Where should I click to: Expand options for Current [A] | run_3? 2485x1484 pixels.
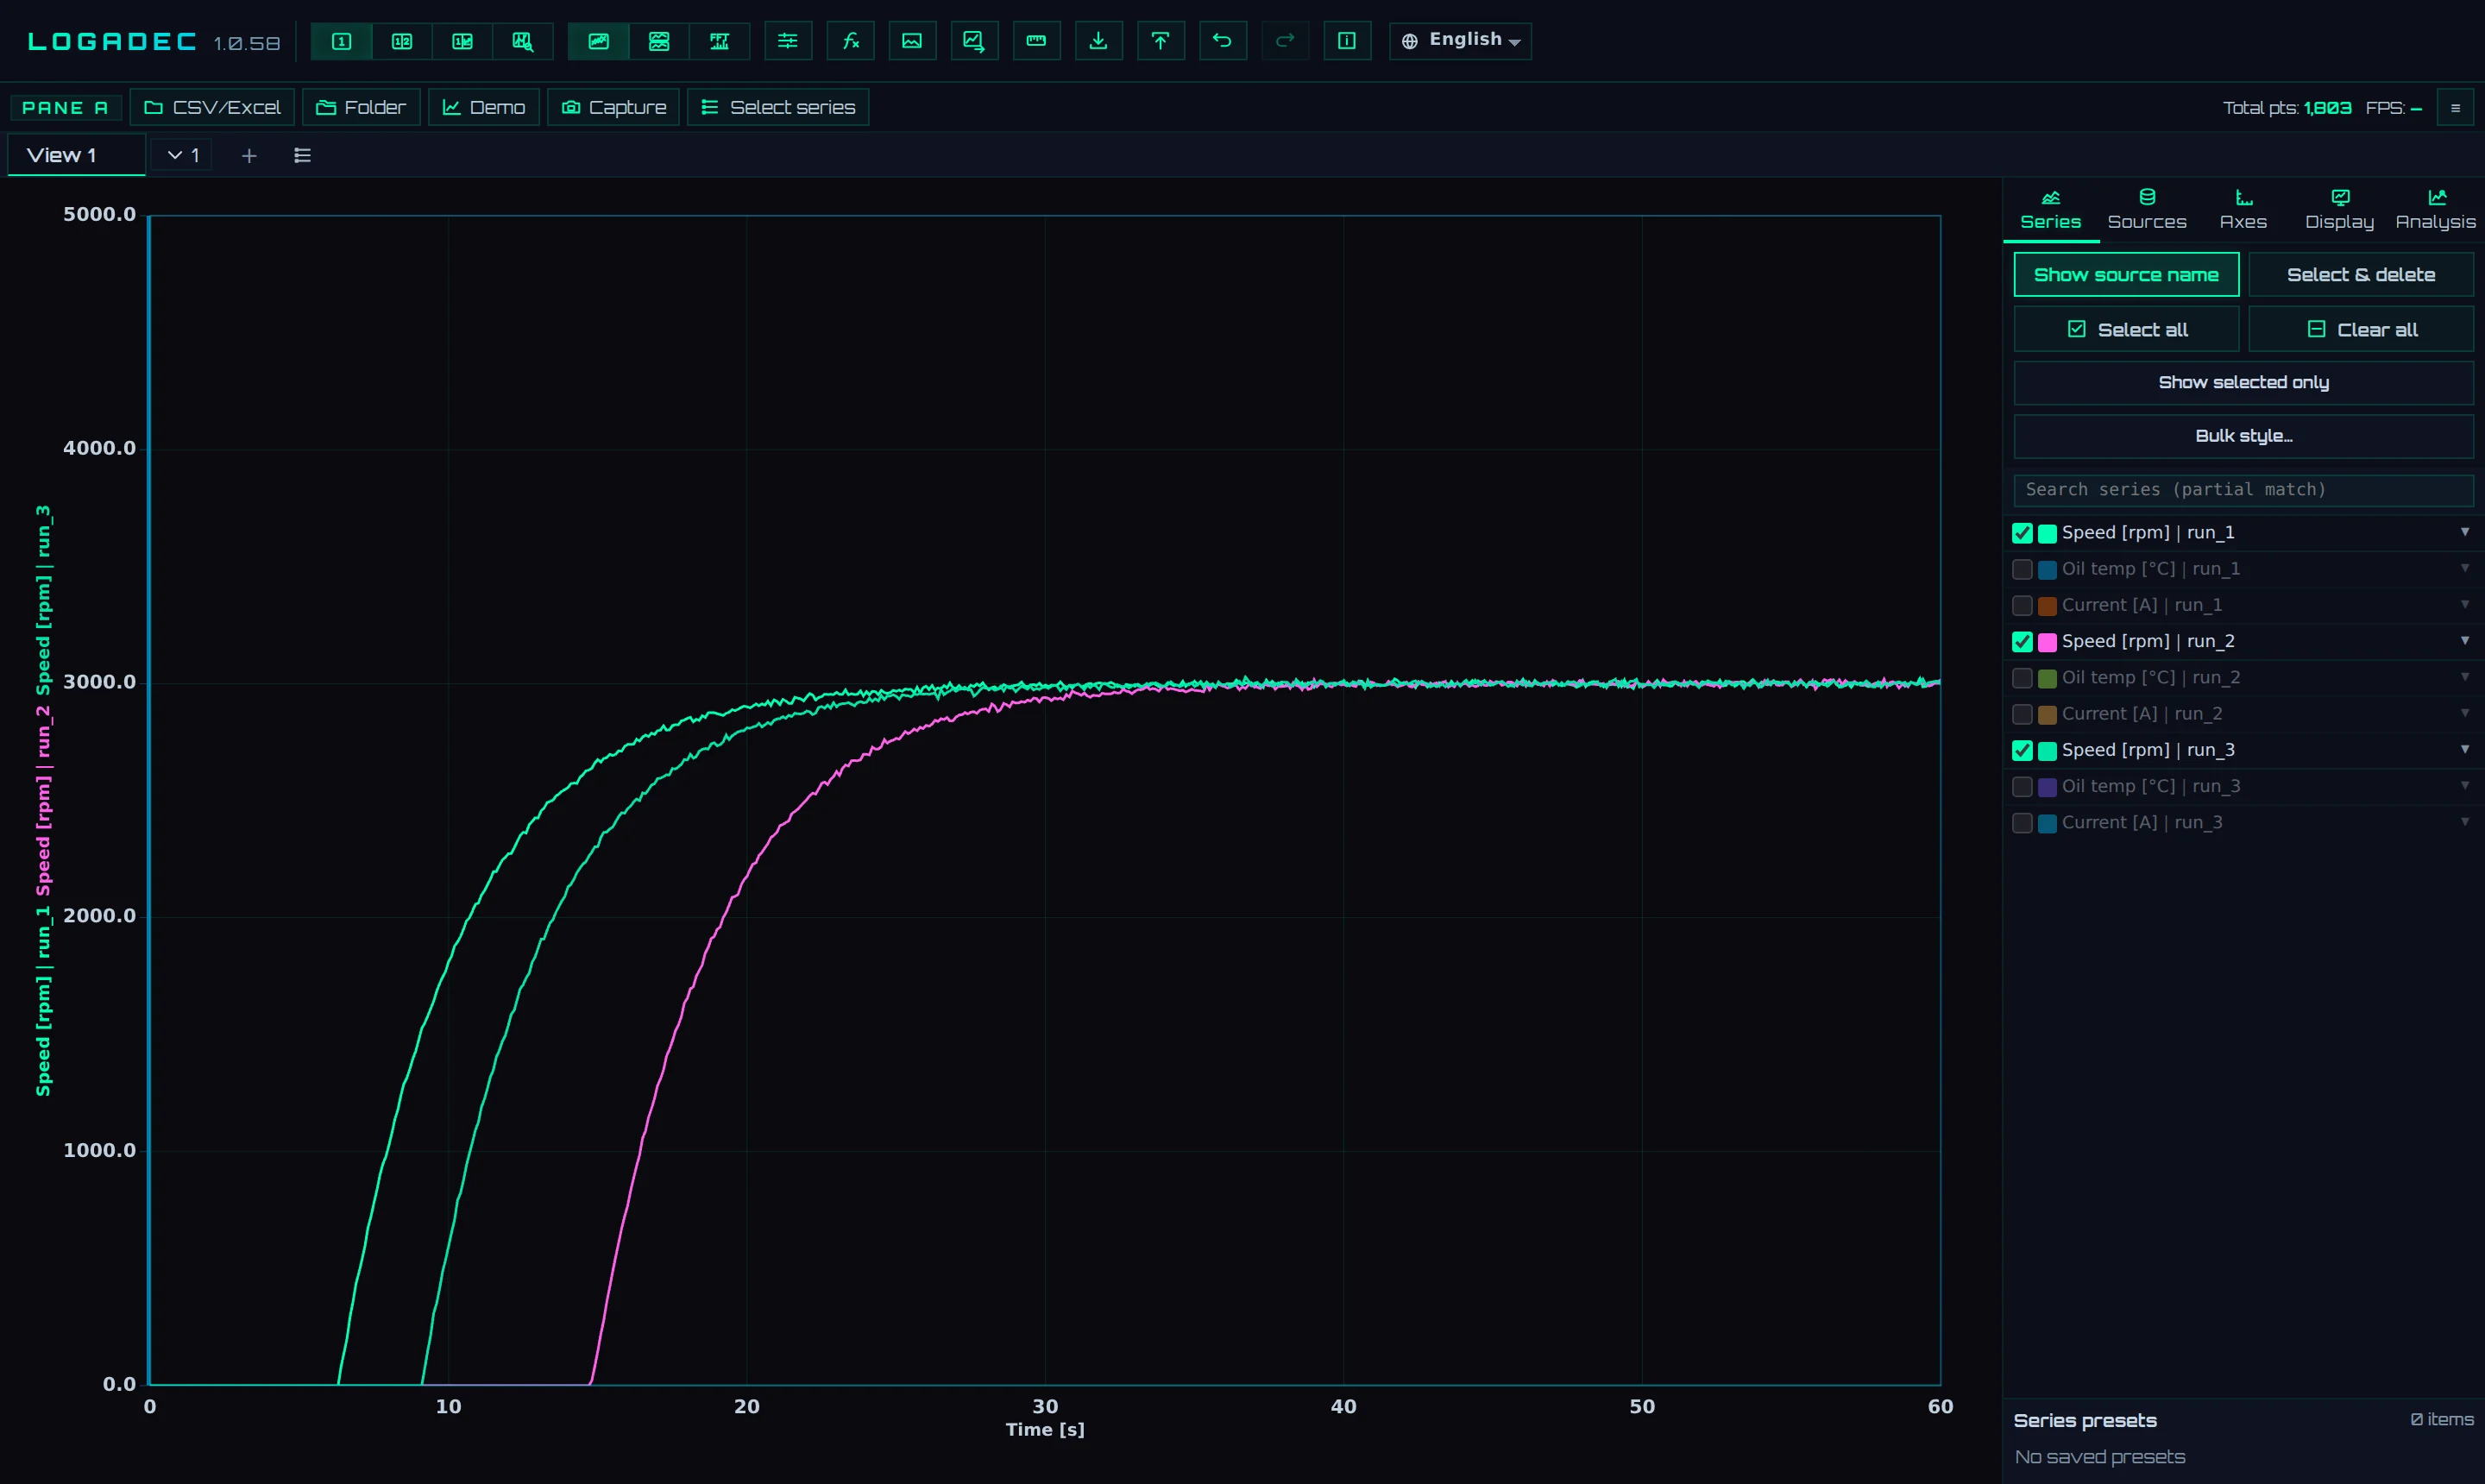tap(2465, 822)
